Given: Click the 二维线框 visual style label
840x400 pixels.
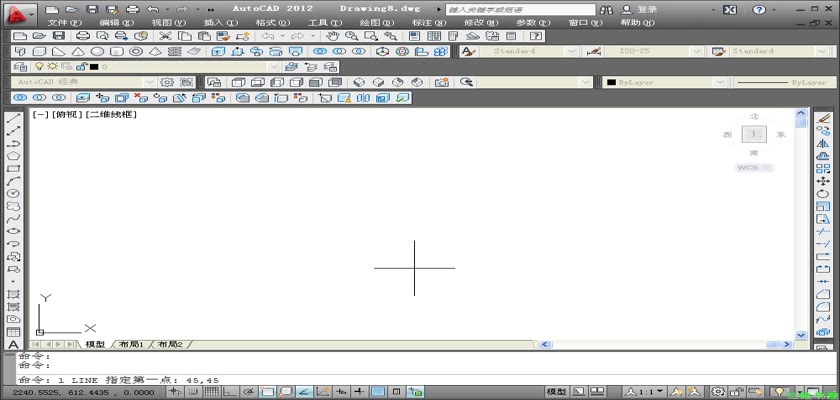Looking at the screenshot, I should (111, 115).
